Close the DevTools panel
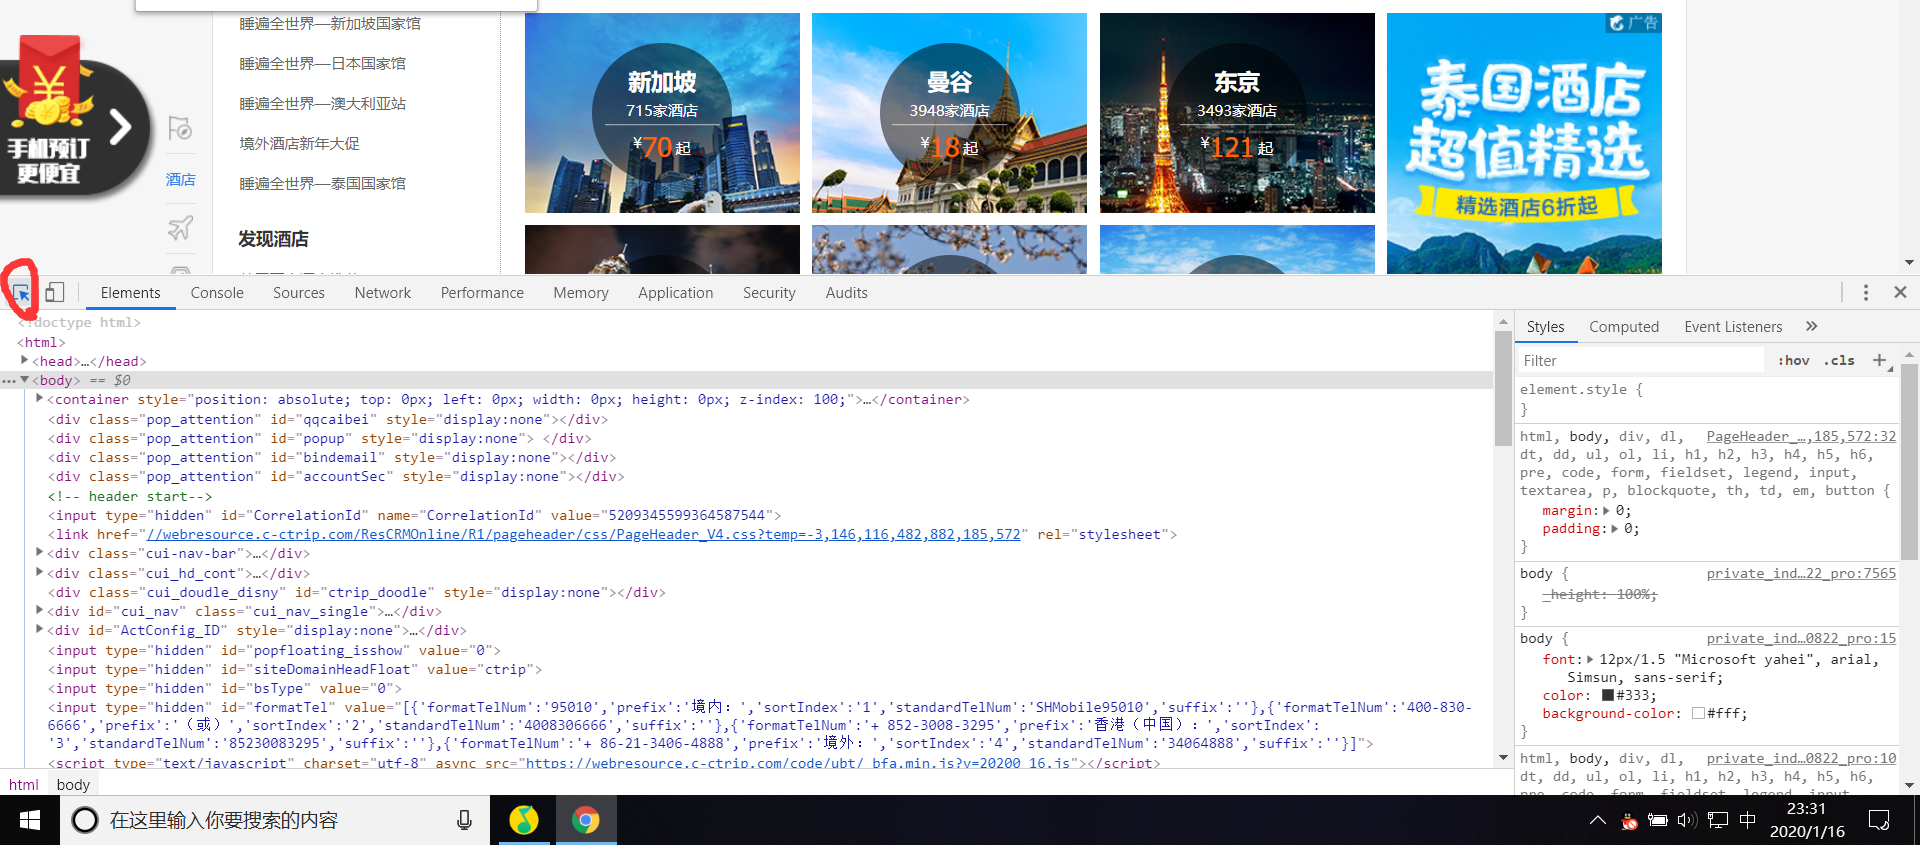Image resolution: width=1920 pixels, height=845 pixels. [1900, 293]
